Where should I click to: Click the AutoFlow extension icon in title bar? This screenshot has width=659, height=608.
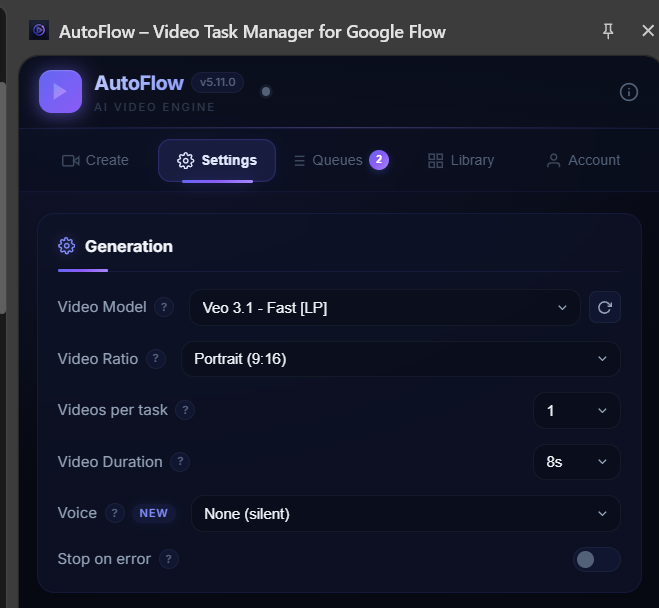coord(39,30)
